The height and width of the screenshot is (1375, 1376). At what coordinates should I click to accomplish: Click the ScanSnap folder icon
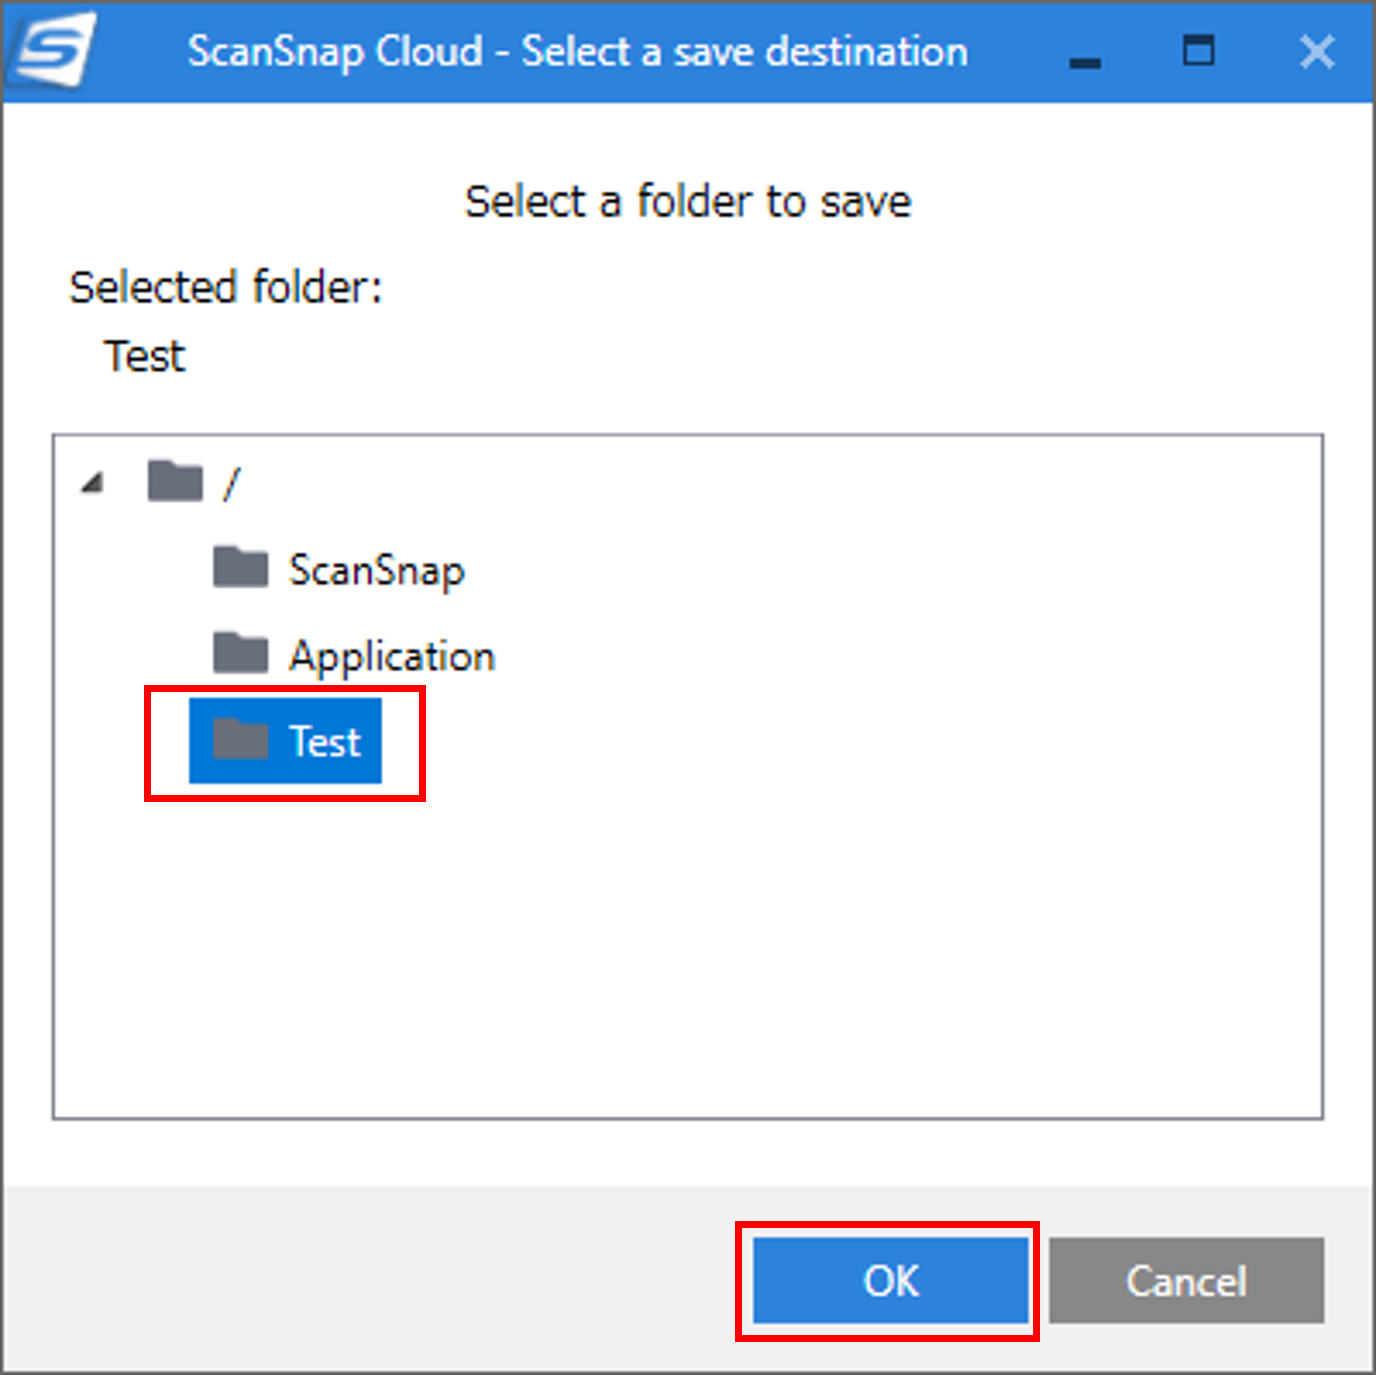pos(240,567)
